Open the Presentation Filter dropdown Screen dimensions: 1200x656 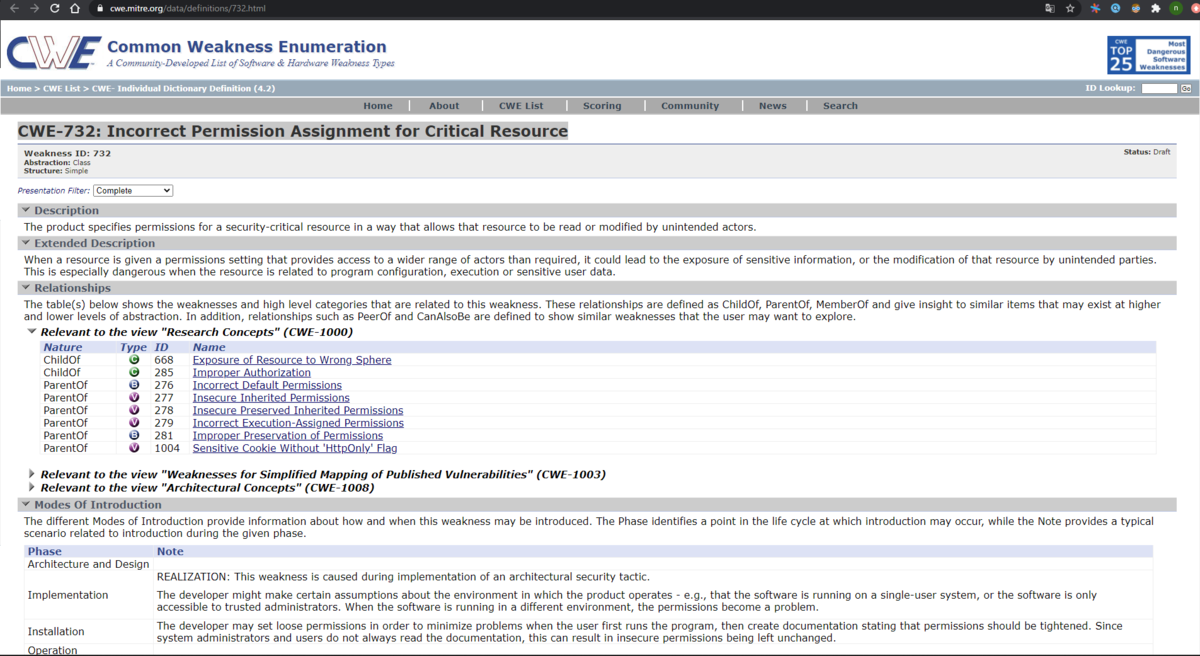coord(133,190)
